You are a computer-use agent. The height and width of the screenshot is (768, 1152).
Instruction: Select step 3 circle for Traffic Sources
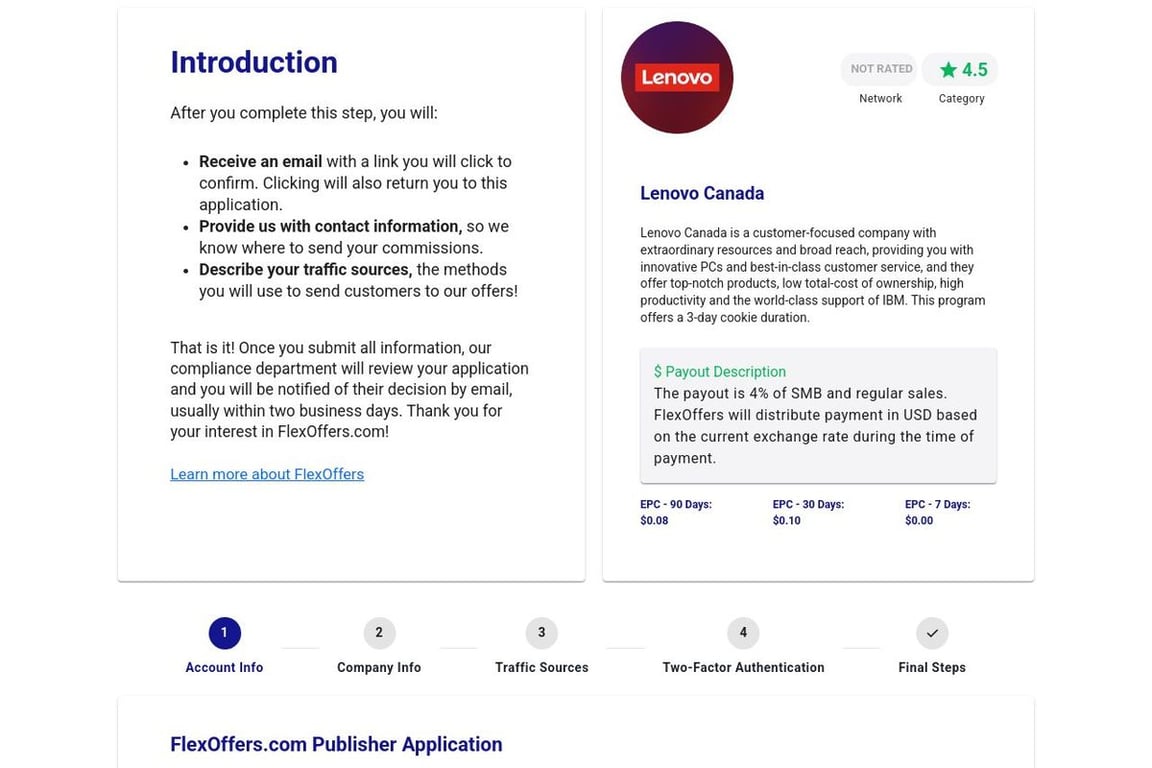pos(541,633)
